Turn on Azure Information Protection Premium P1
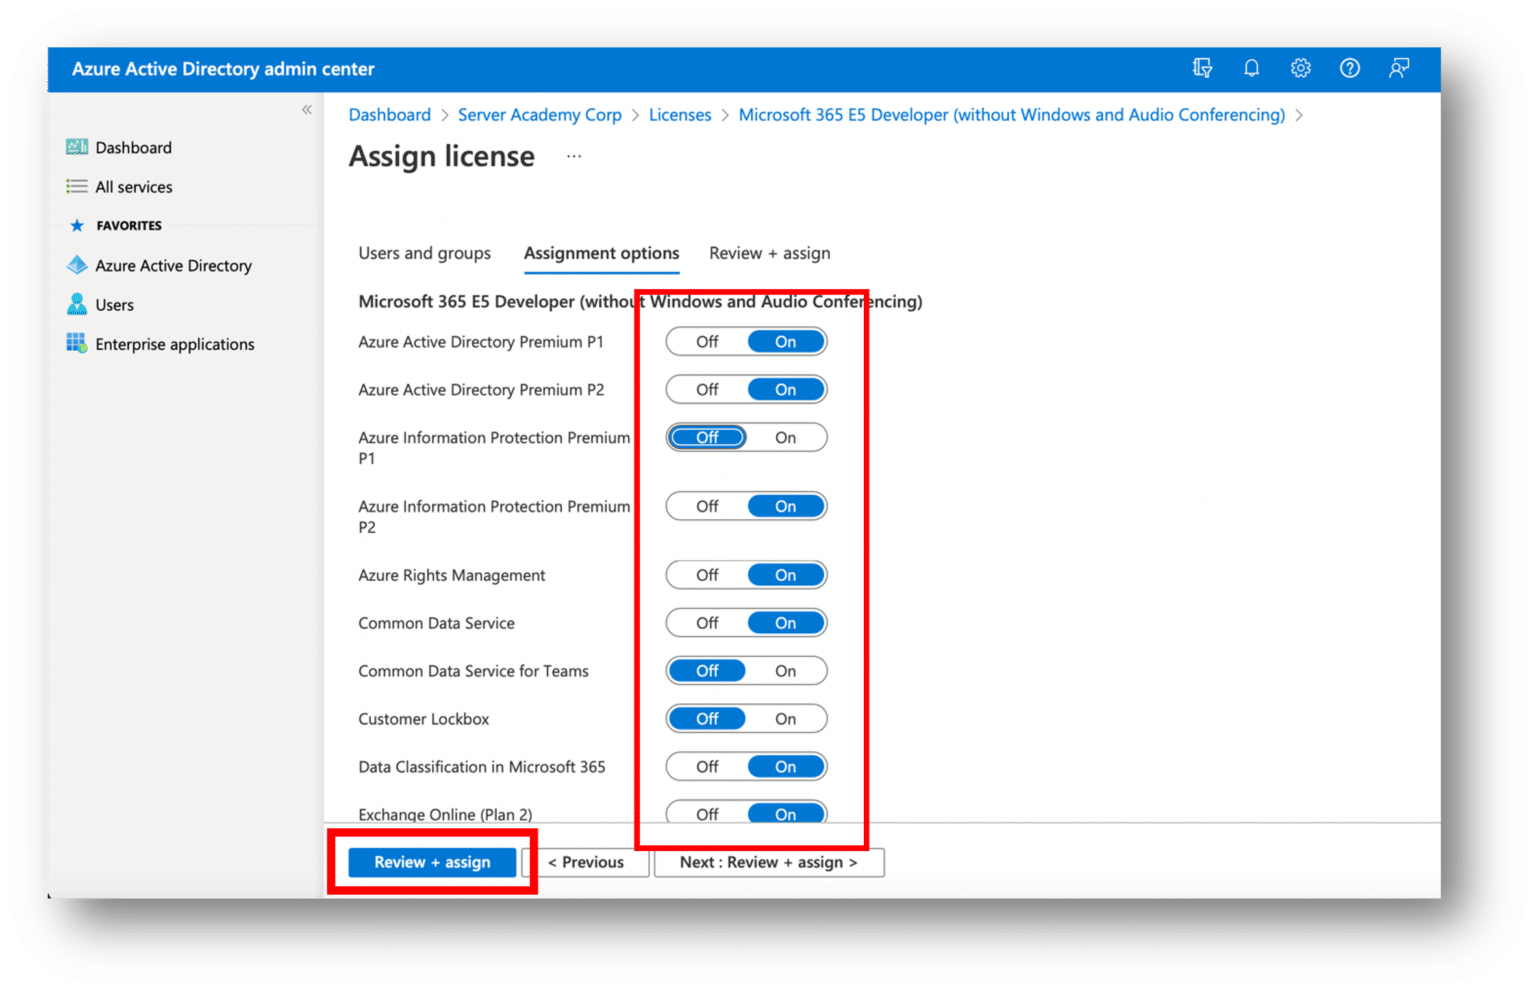Screen dimensions: 1536x994 (785, 438)
